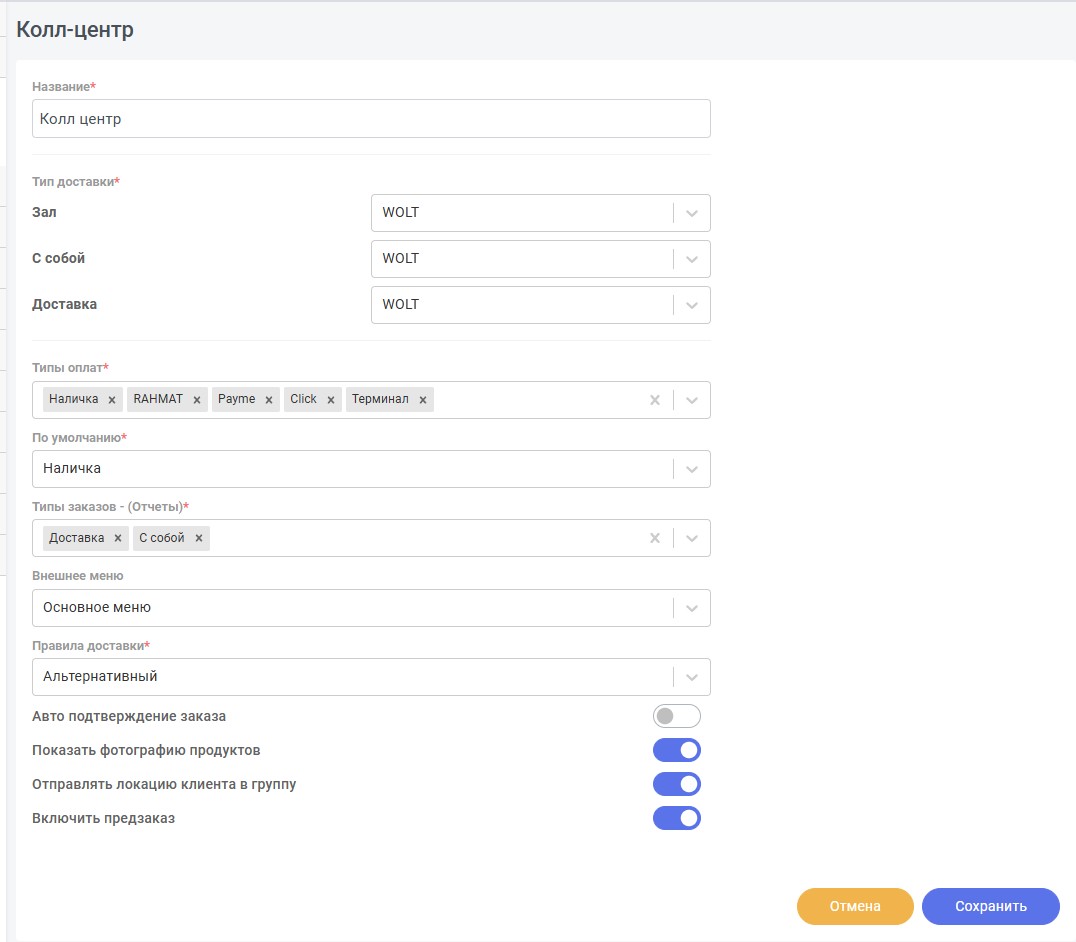The width and height of the screenshot is (1076, 942).
Task: Toggle the Включить предзаказ switch
Action: (x=677, y=818)
